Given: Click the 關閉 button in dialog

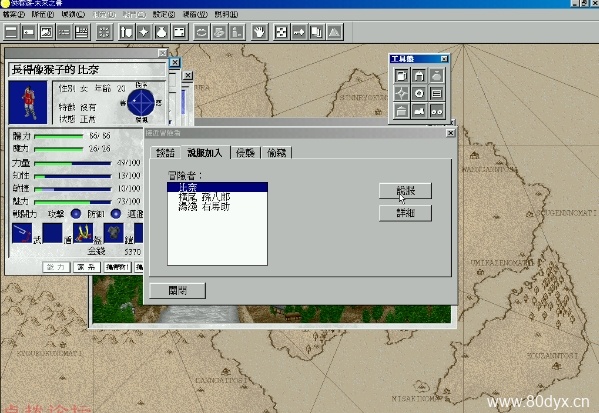Looking at the screenshot, I should 178,291.
